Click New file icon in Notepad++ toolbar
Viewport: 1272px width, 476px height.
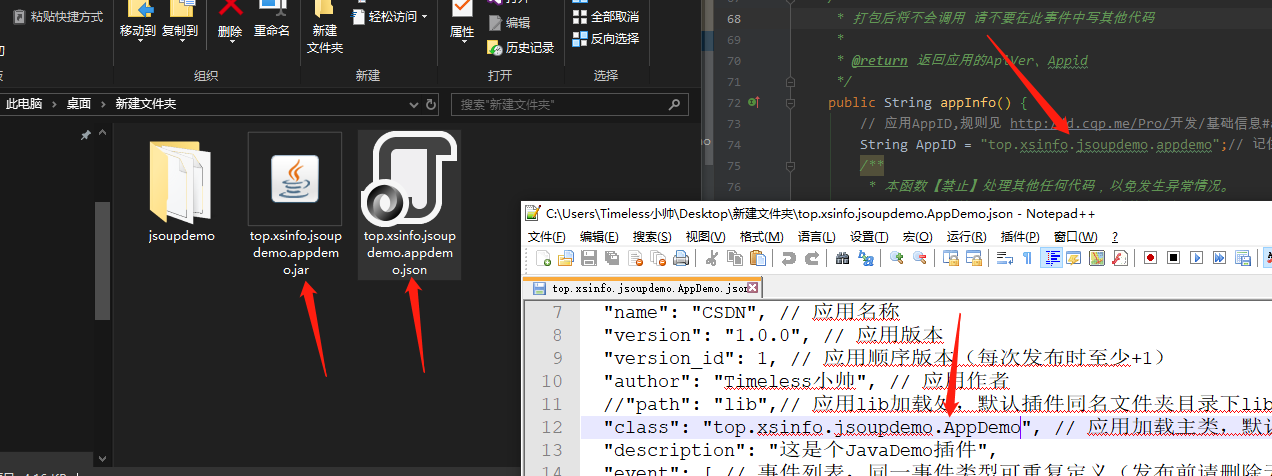coord(543,258)
